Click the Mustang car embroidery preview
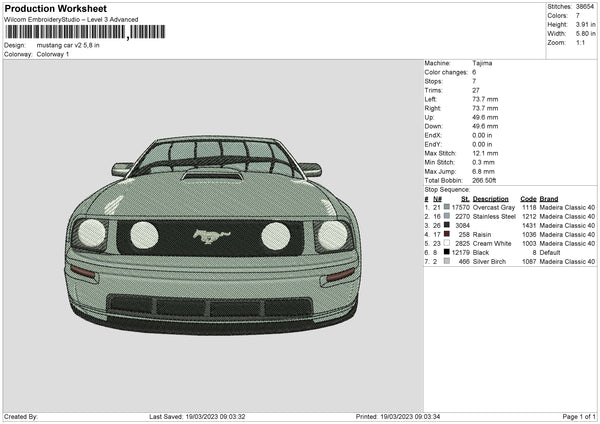 (x=213, y=235)
